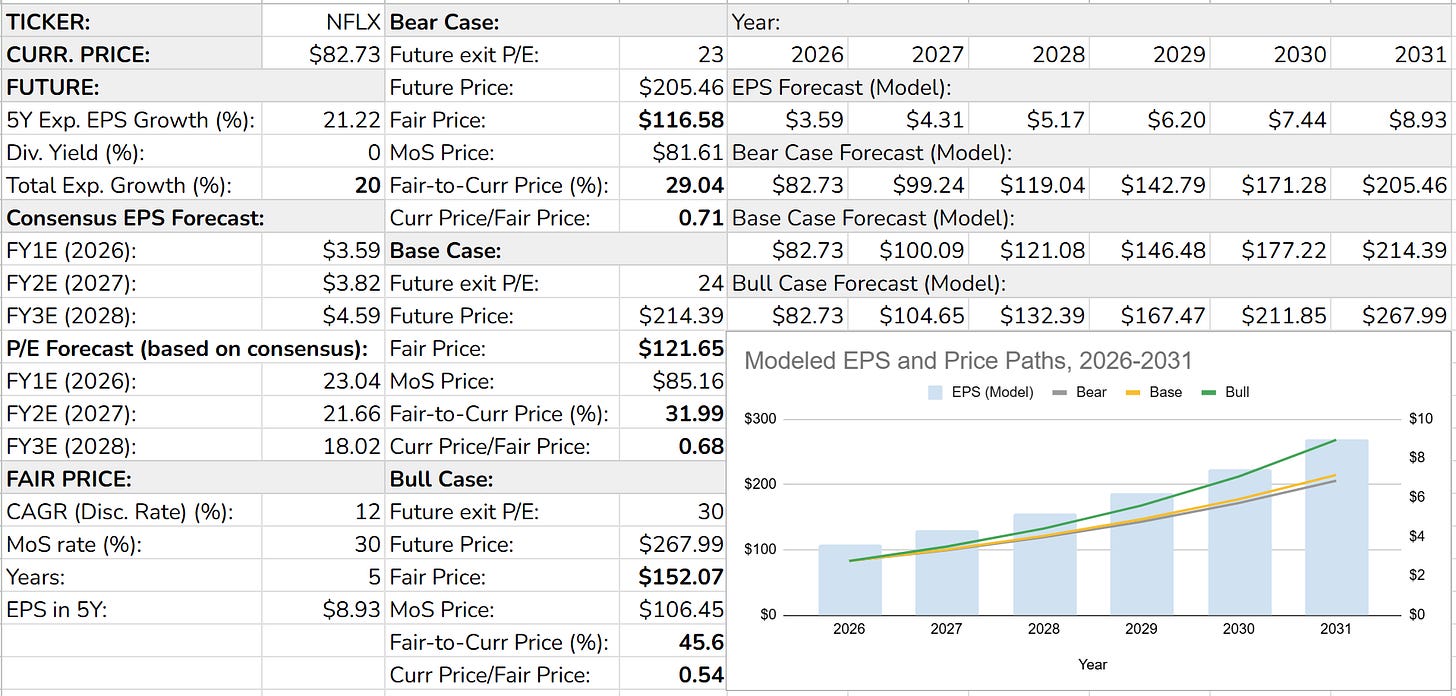Viewport: 1456px width, 696px height.
Task: Click the Base yellow legend entry
Action: [x=1153, y=392]
